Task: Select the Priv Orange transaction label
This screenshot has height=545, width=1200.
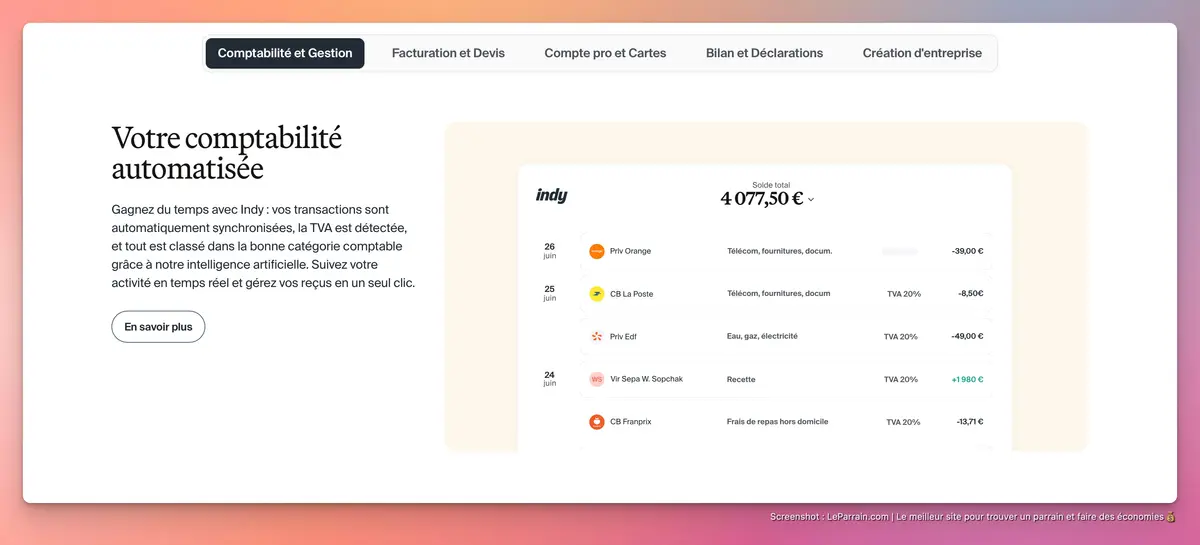Action: 630,251
